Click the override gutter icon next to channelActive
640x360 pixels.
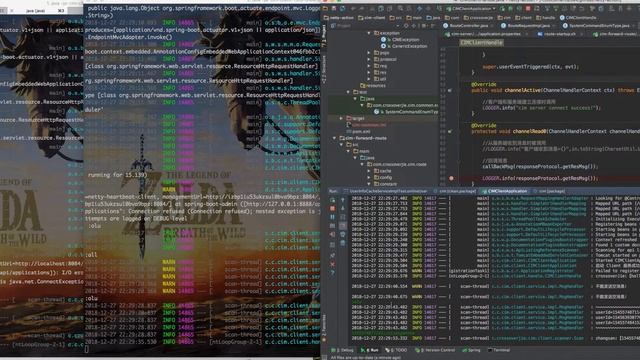(449, 90)
